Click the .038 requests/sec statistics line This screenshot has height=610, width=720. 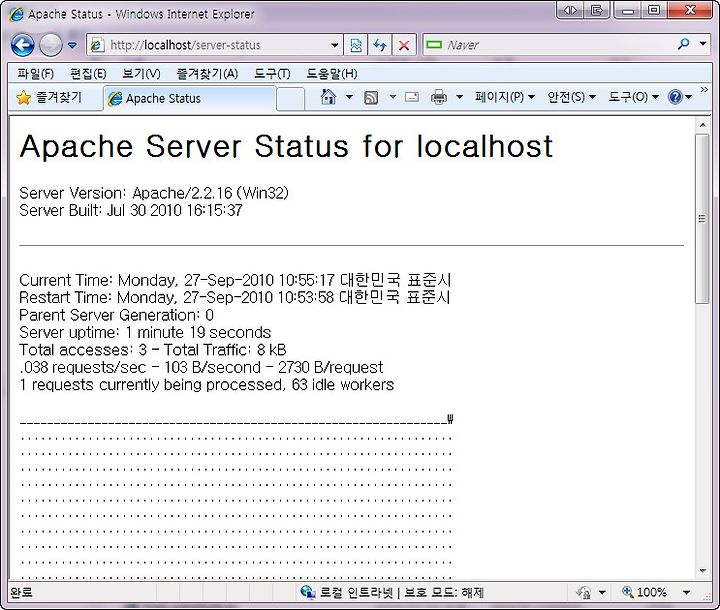coord(201,367)
